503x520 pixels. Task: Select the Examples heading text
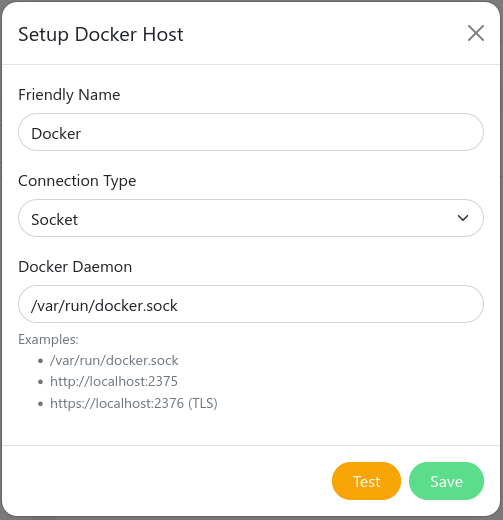point(48,339)
